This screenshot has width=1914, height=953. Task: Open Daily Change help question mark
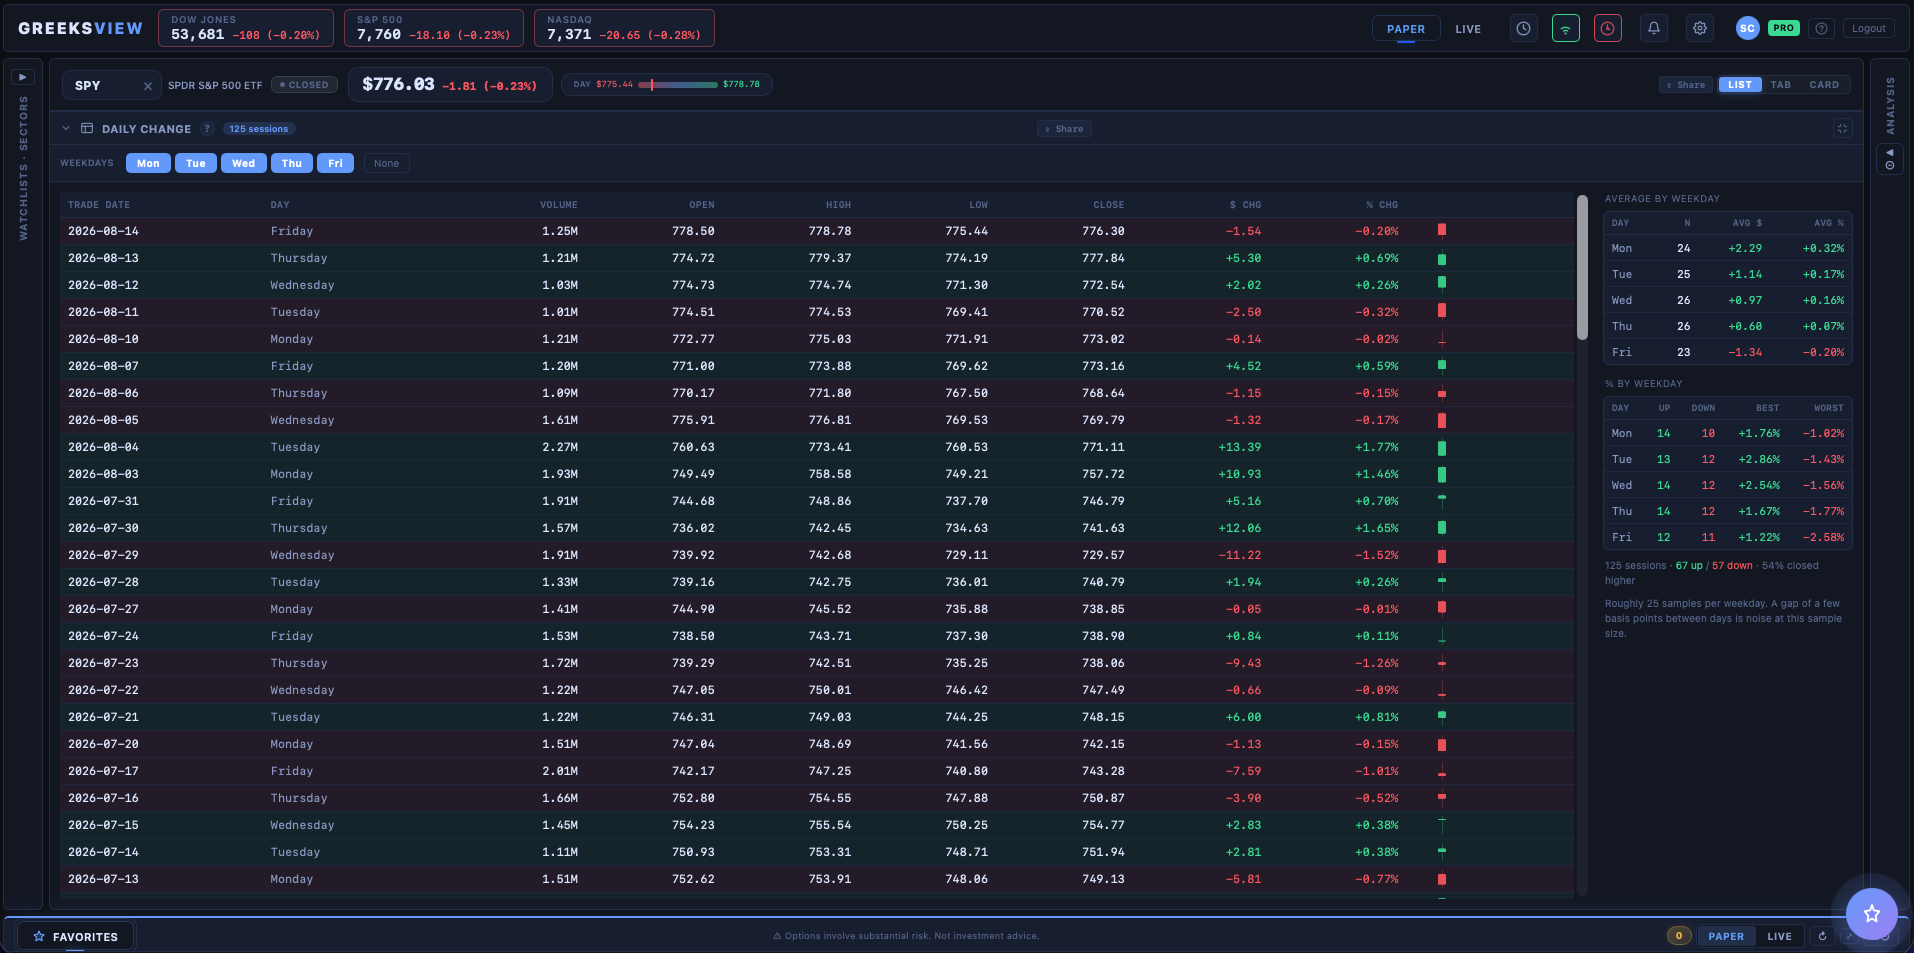pos(207,129)
